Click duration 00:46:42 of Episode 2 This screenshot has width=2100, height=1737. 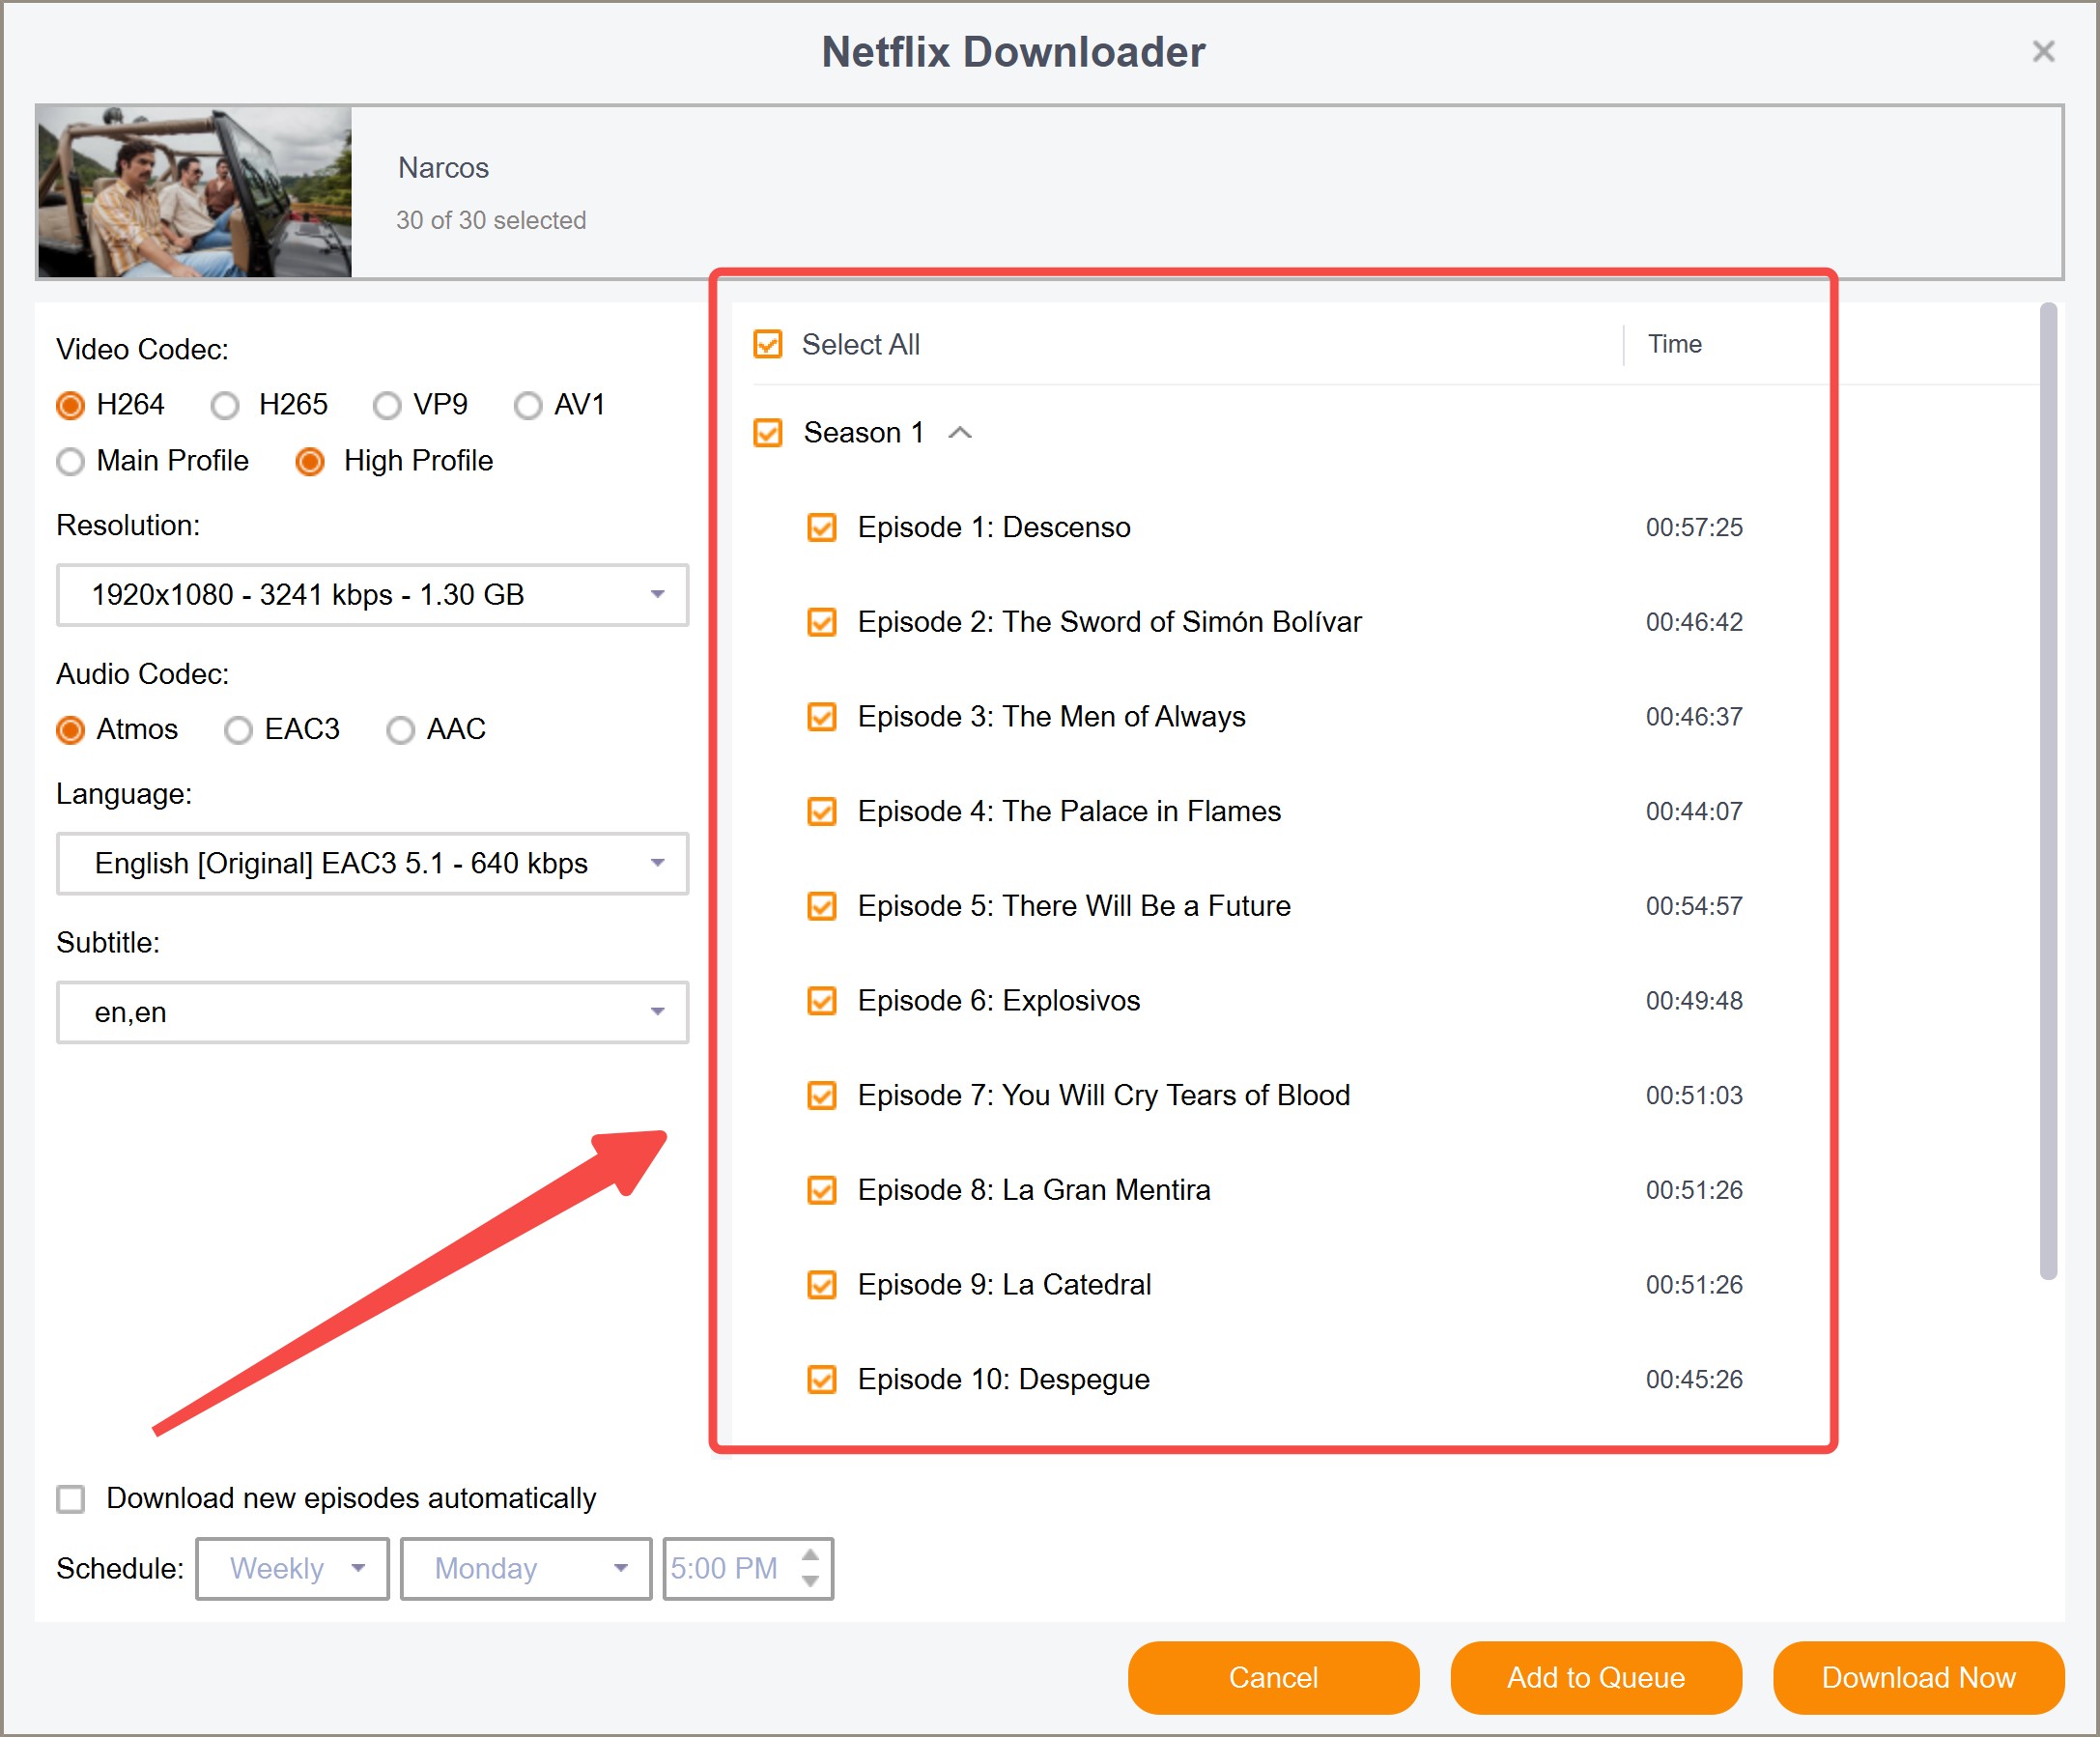[x=1694, y=622]
